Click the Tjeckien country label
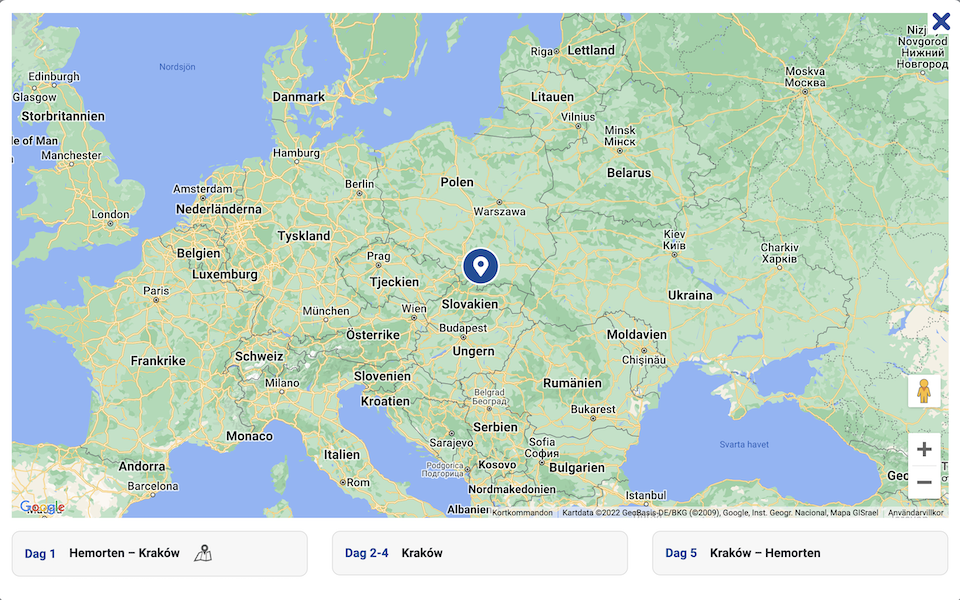 coord(394,282)
